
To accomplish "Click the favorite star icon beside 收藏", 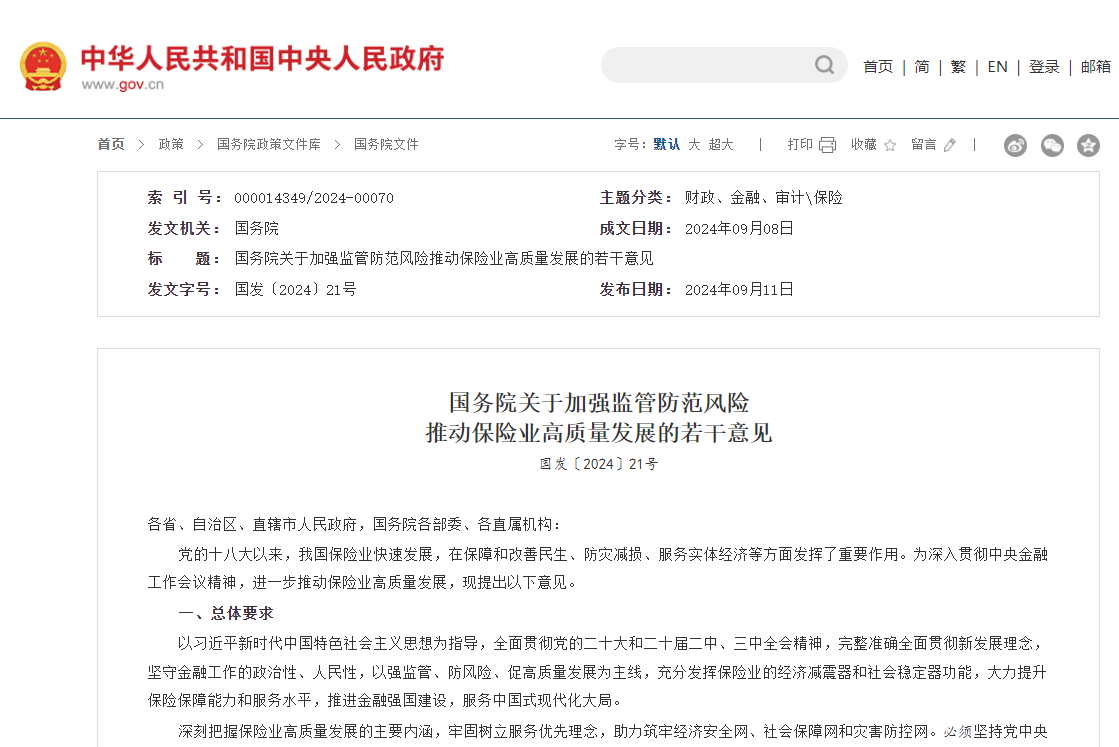I will pos(890,145).
